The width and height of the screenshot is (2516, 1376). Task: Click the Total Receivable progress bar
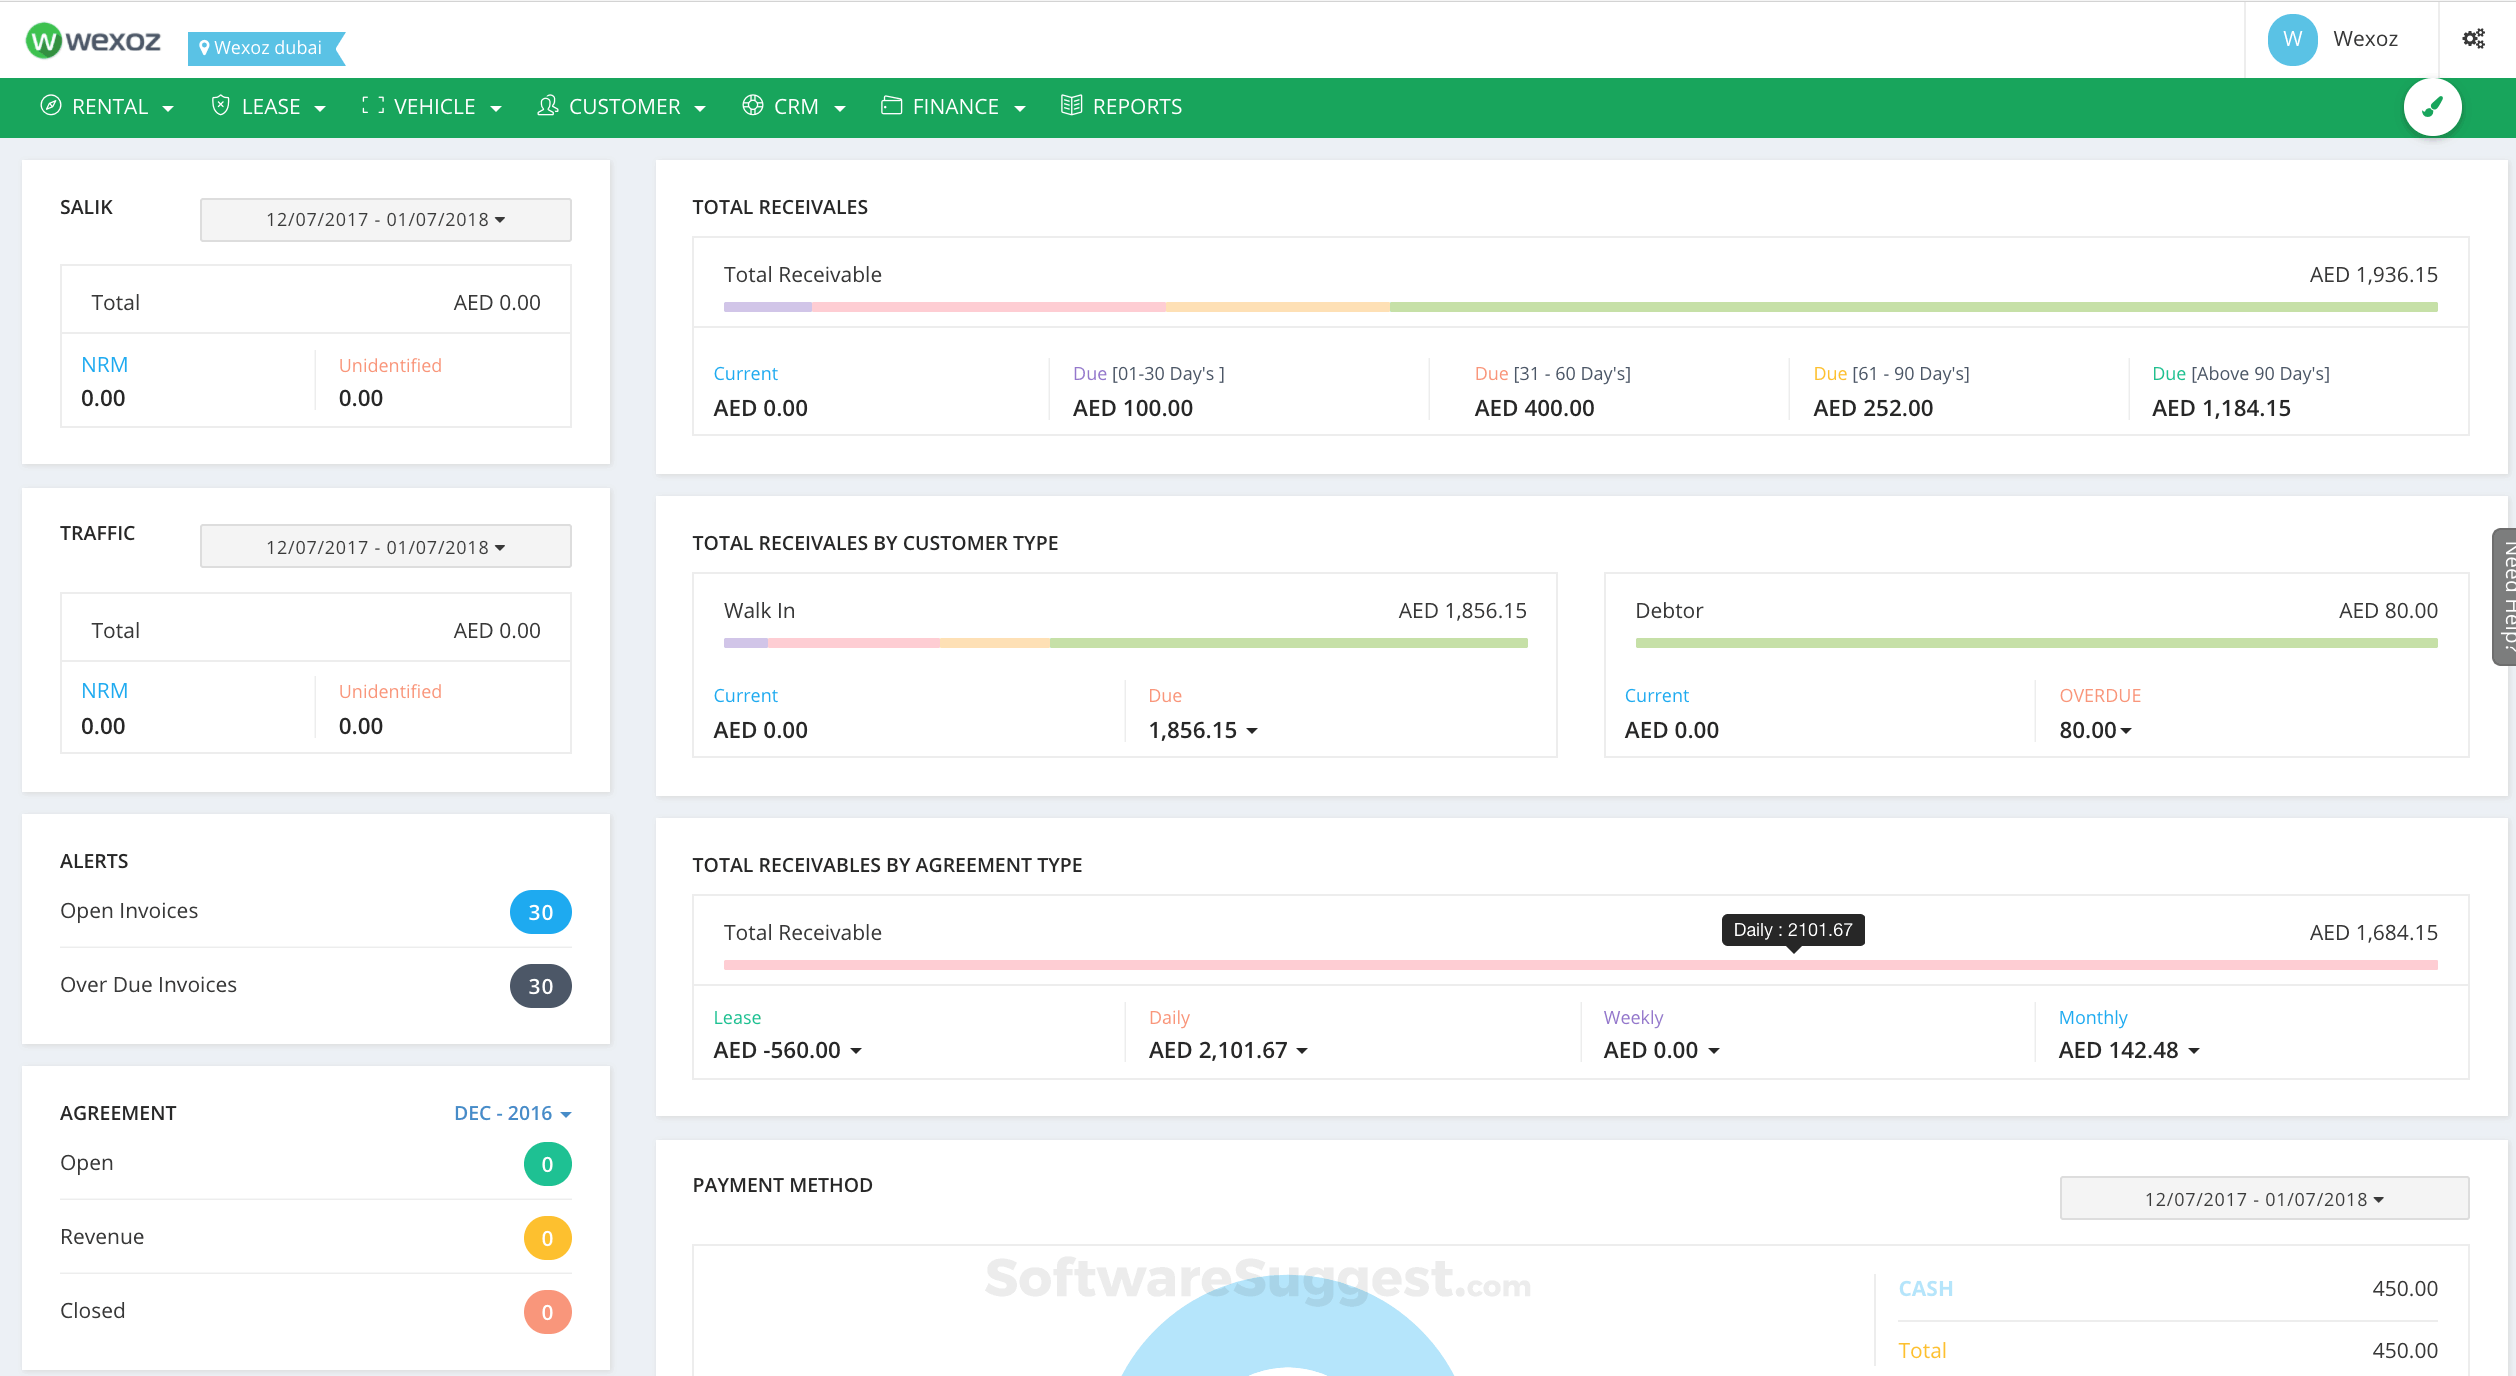1580,308
